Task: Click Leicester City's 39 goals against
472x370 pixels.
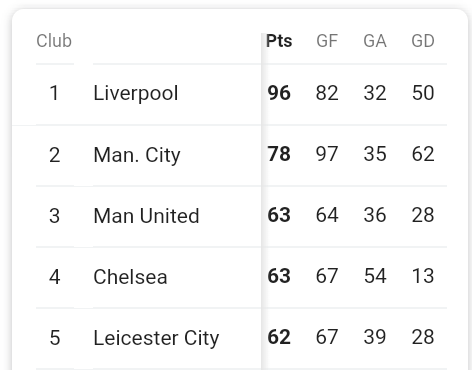Action: point(375,337)
